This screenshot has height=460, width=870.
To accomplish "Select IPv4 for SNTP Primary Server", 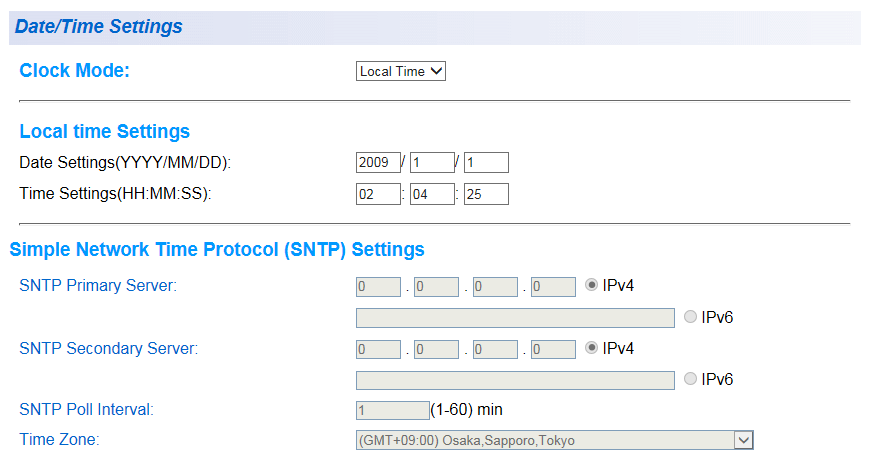I will click(x=592, y=285).
